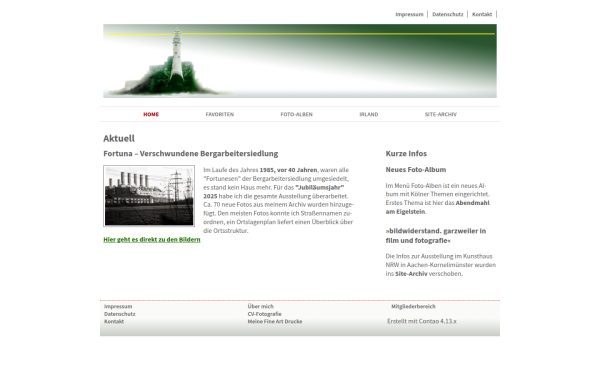Open 'Meine Fine Art Drucke' footer link
This screenshot has width=600, height=375.
pyautogui.click(x=274, y=321)
